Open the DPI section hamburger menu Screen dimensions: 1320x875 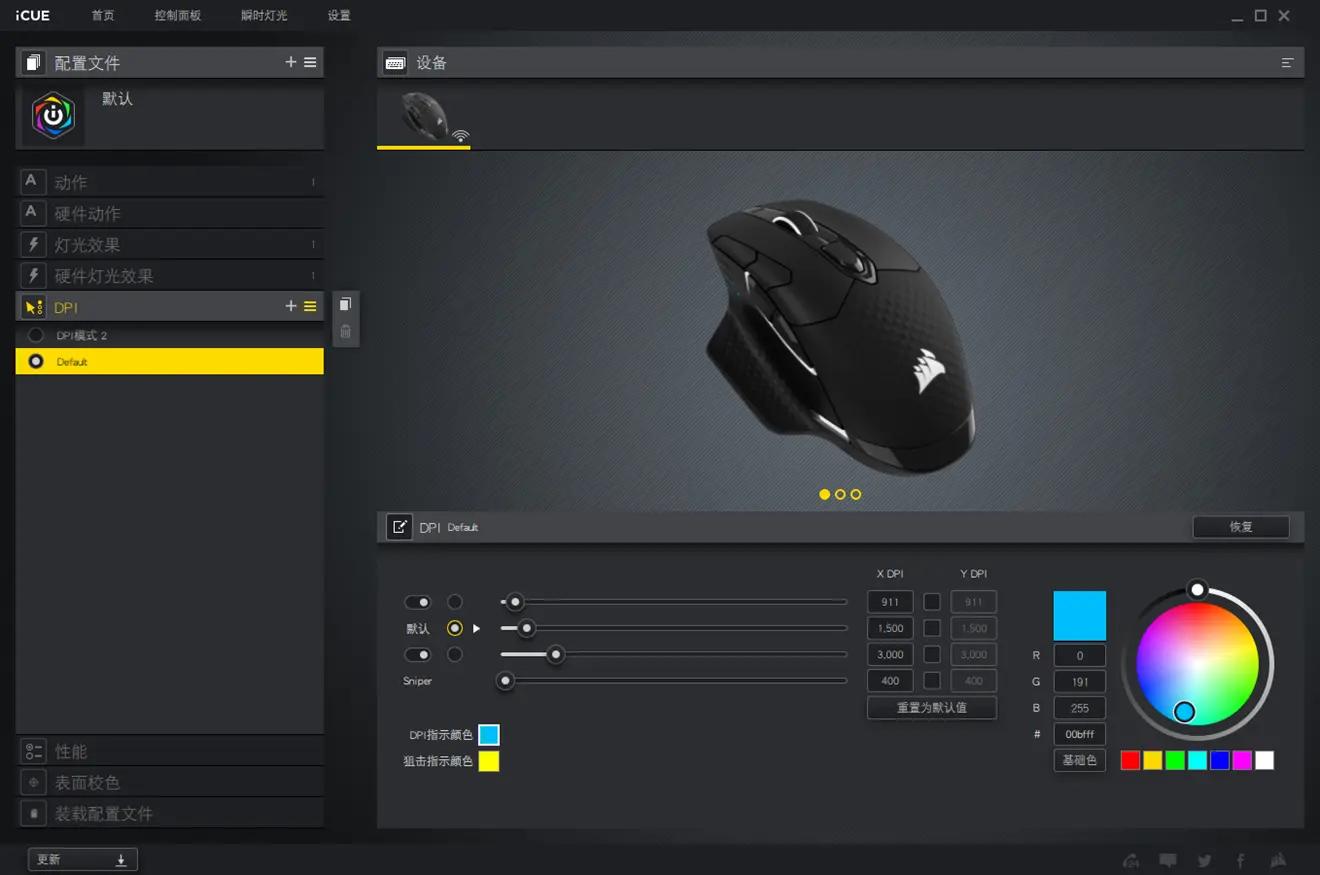(310, 306)
